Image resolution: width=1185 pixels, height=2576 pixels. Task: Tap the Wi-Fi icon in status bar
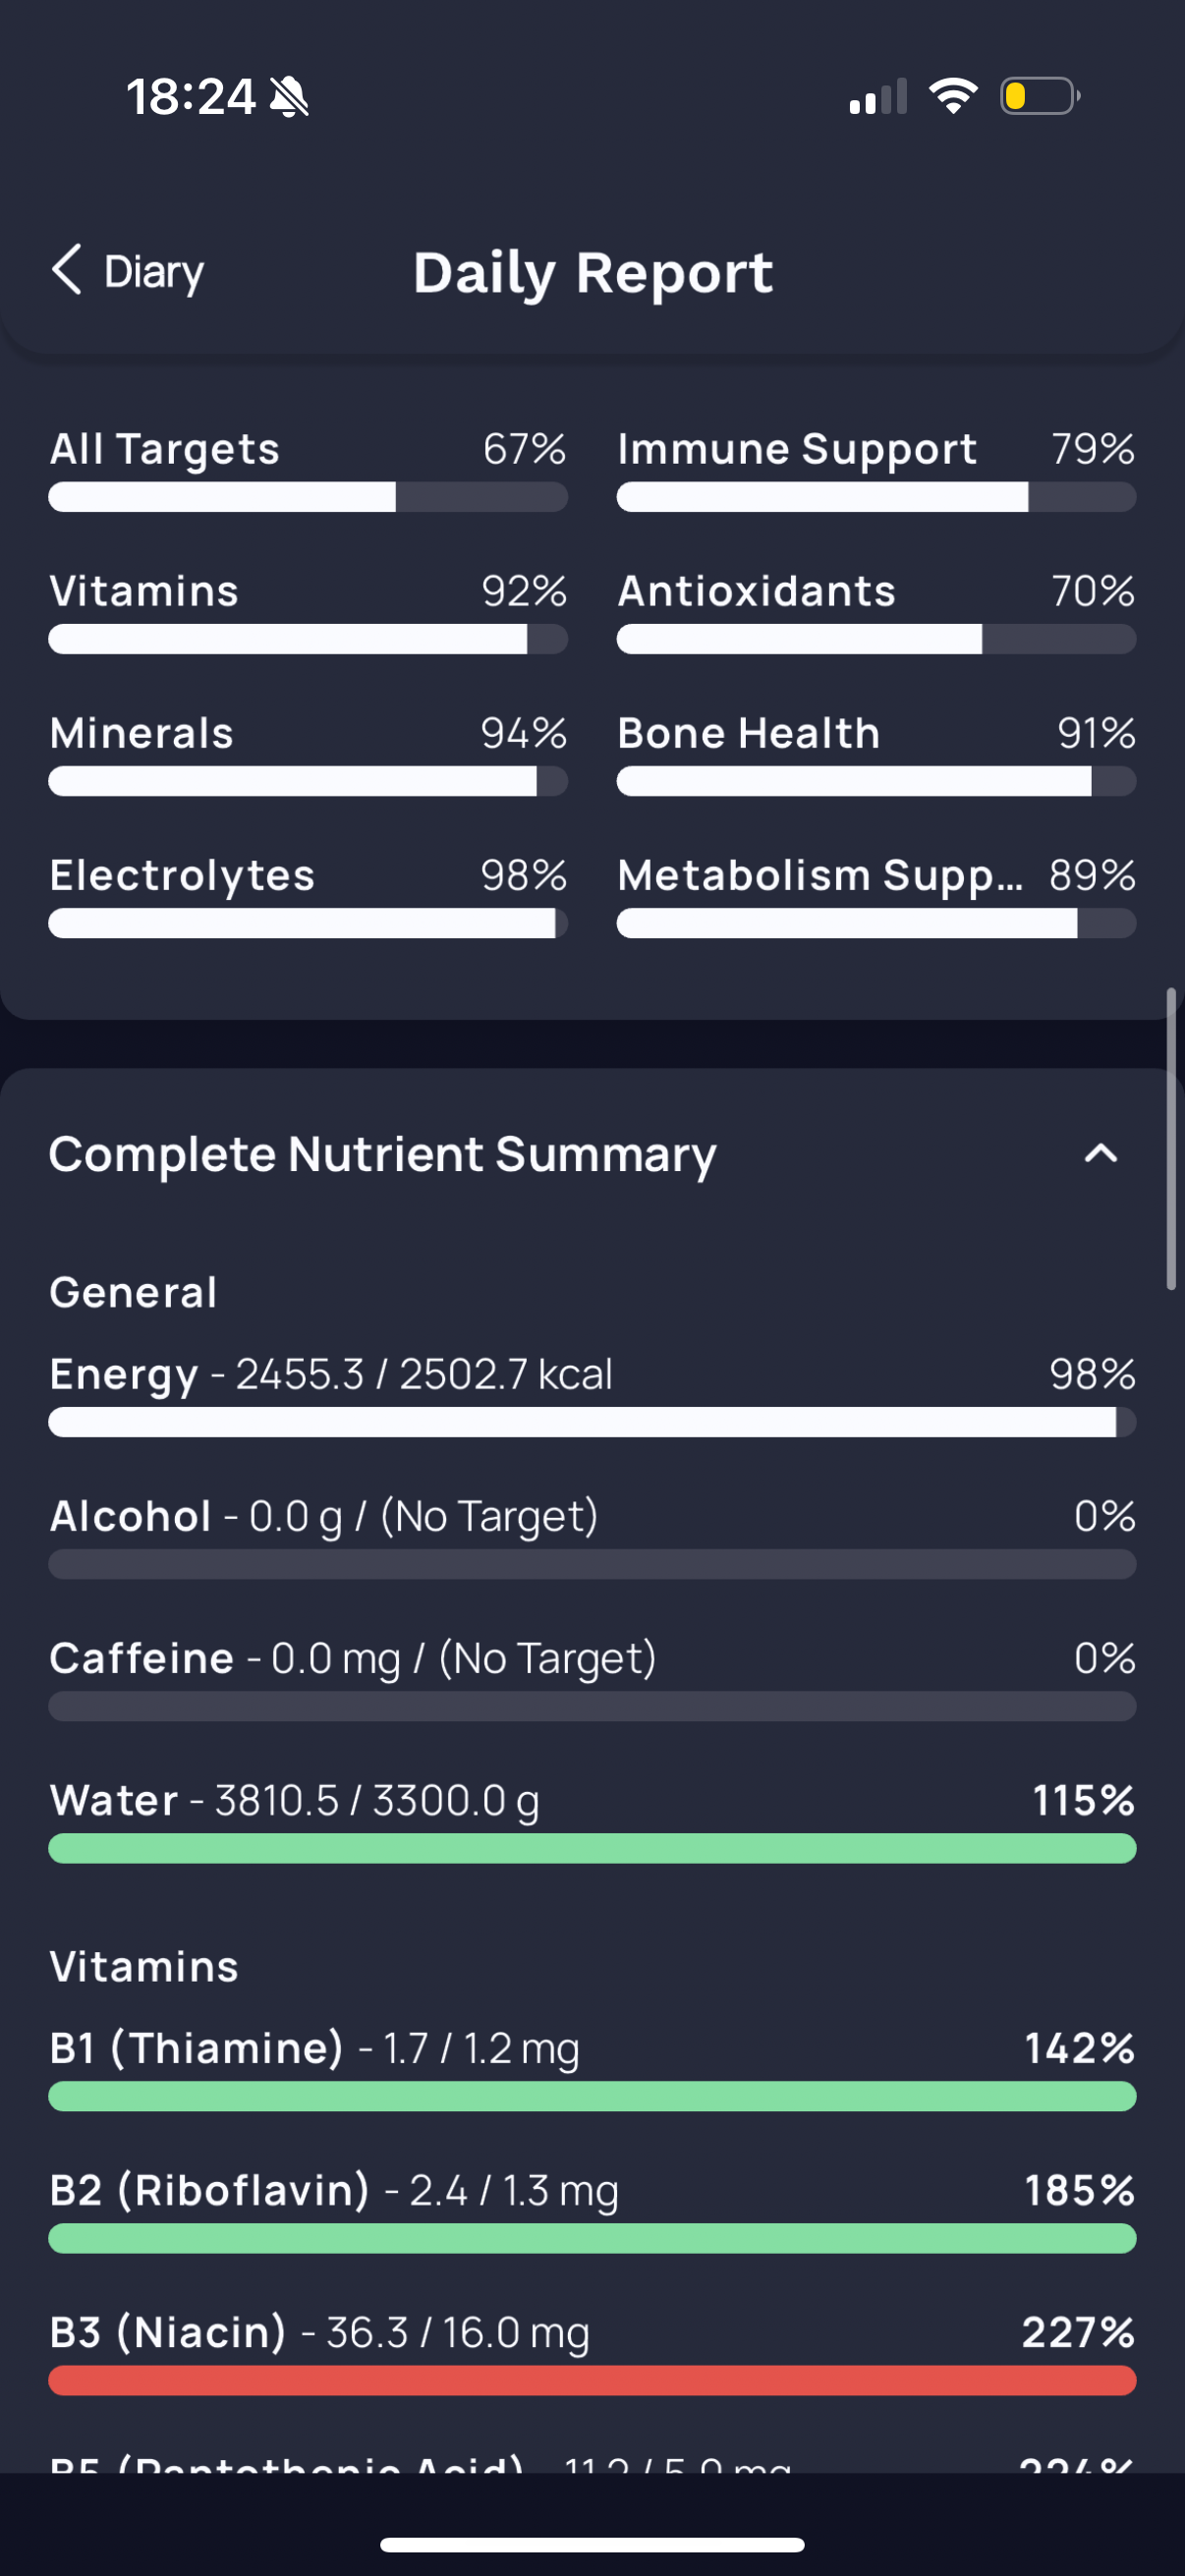(953, 96)
